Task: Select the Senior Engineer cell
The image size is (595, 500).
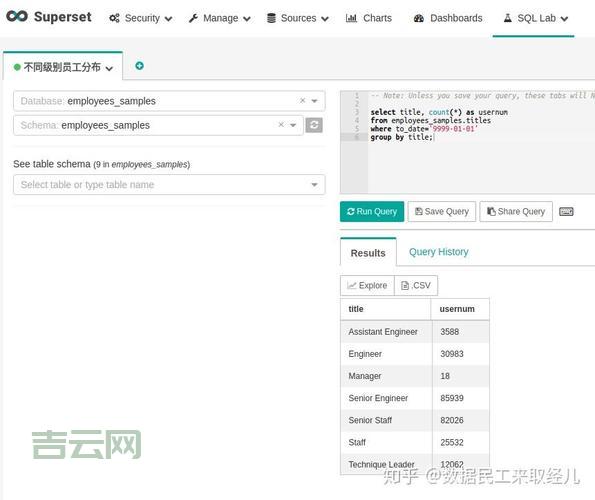Action: coord(386,398)
